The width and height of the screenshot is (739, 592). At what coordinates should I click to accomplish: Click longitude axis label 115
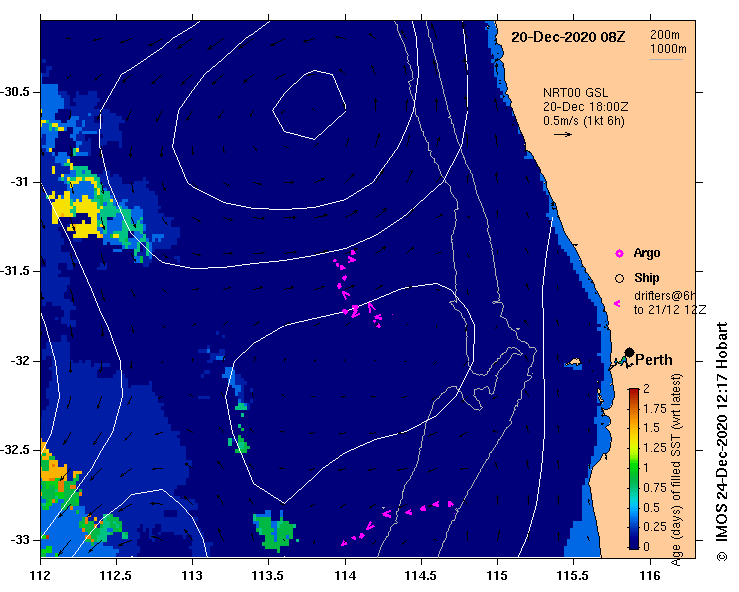(497, 576)
